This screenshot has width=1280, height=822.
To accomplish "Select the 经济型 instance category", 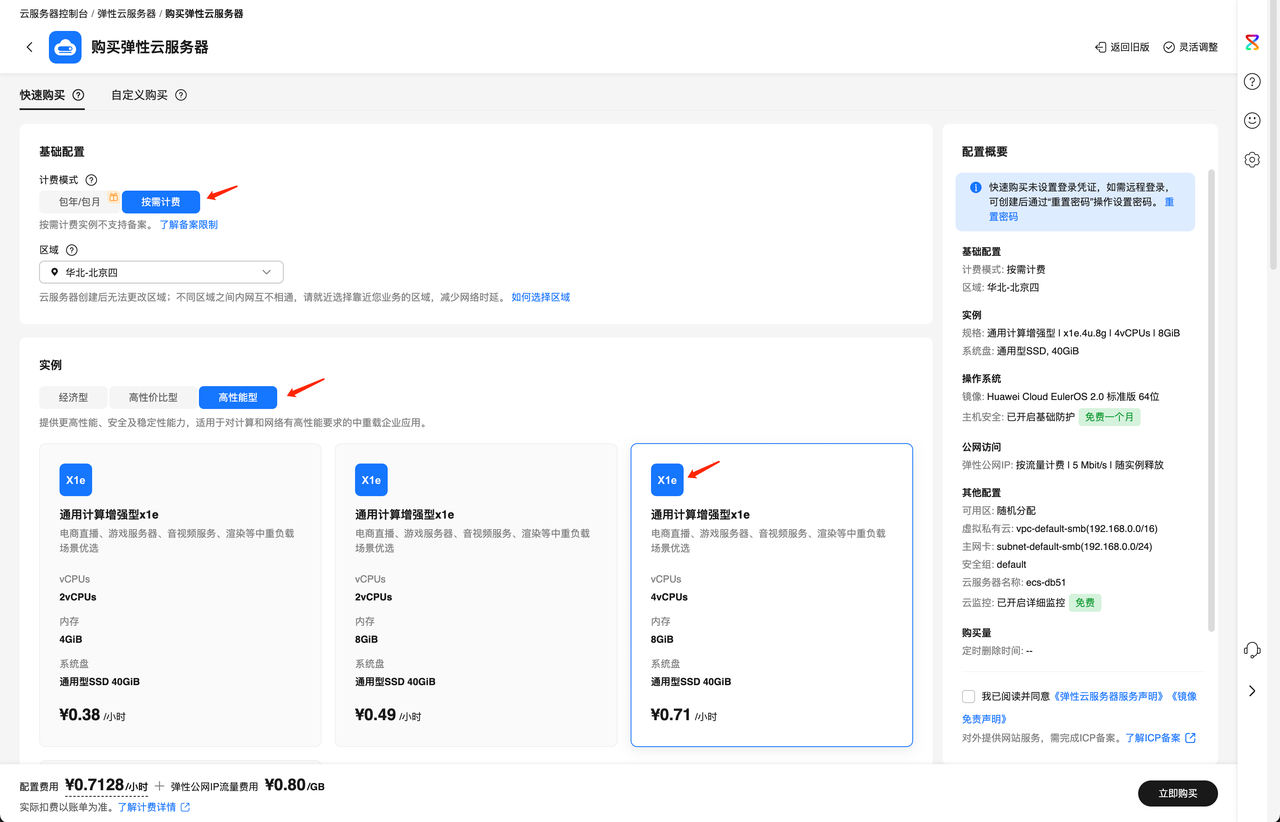I will (x=72, y=396).
